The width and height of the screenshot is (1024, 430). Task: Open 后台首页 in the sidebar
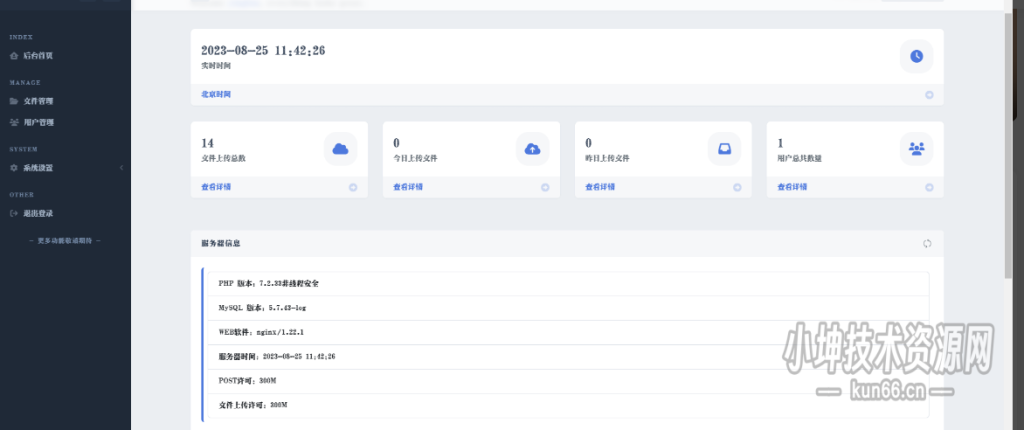tap(38, 56)
